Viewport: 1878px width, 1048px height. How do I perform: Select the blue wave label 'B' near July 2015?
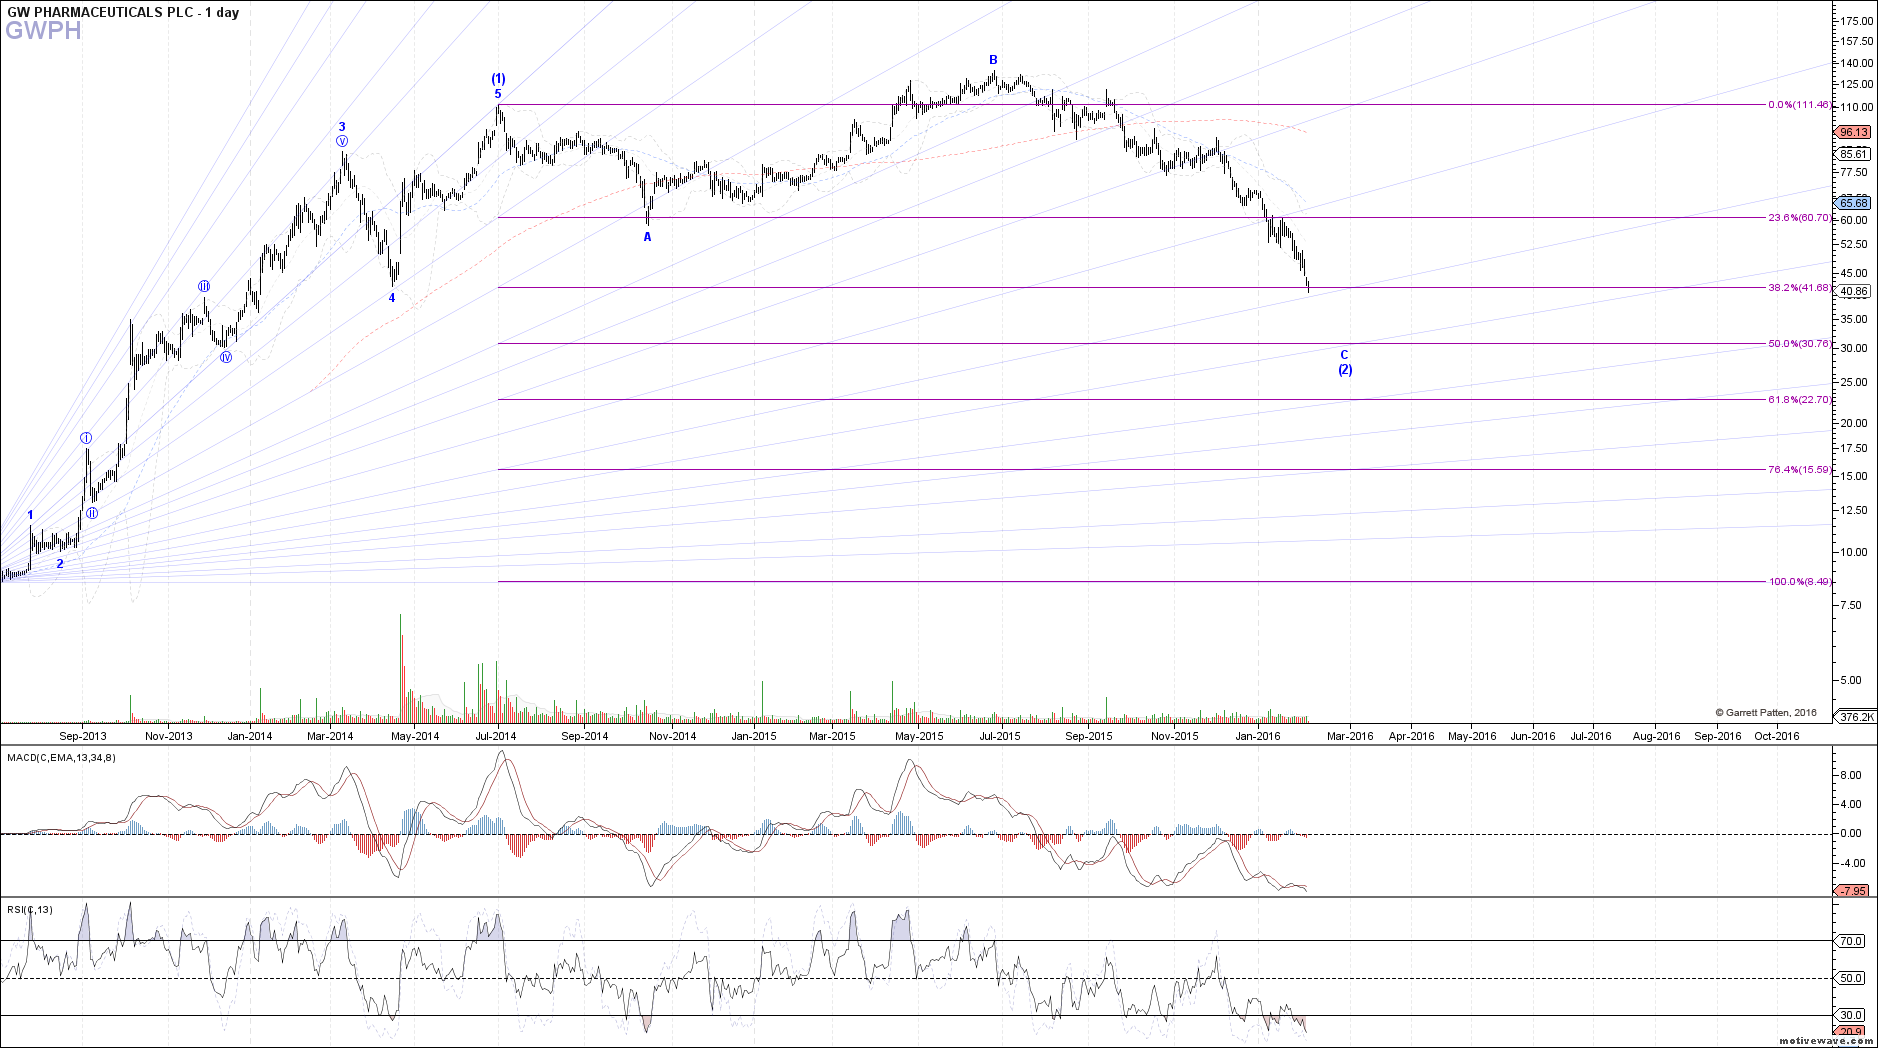pyautogui.click(x=993, y=60)
